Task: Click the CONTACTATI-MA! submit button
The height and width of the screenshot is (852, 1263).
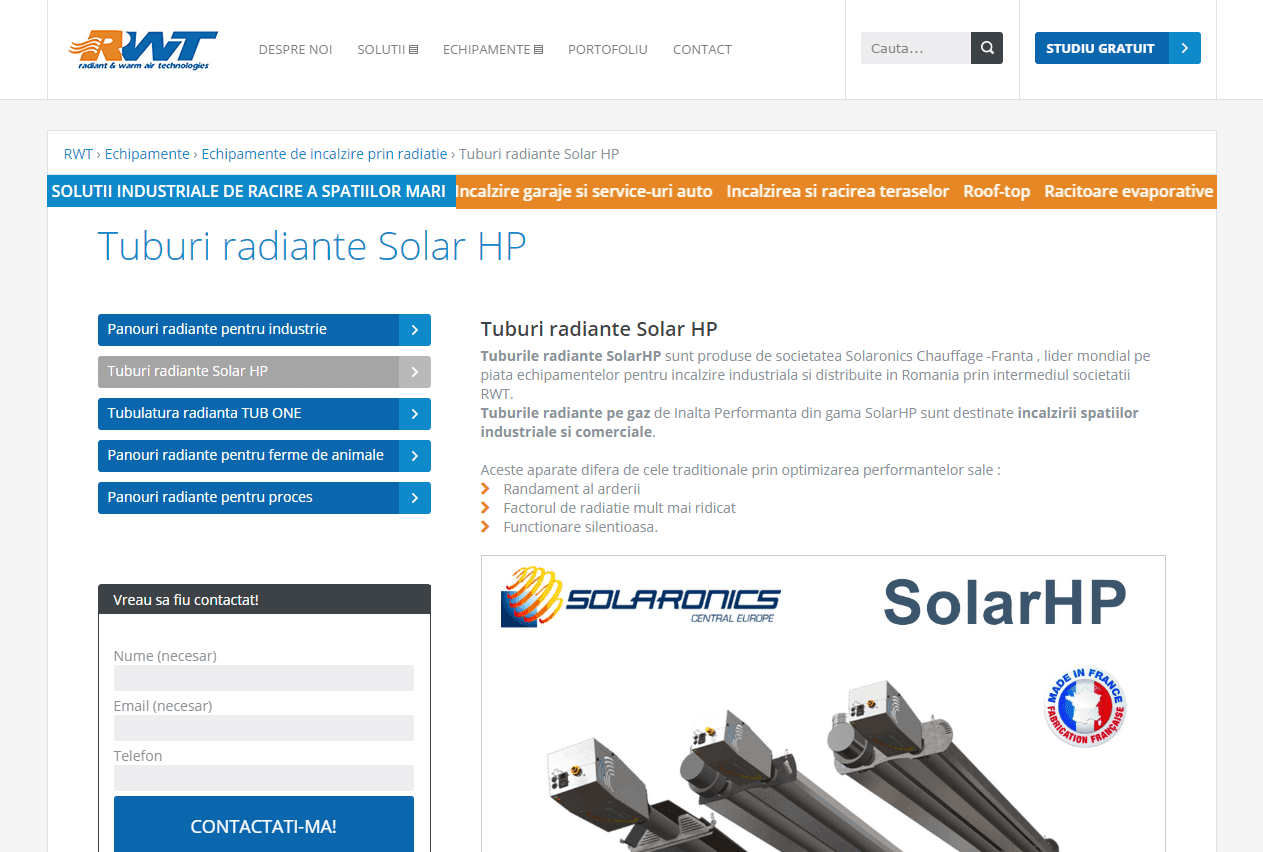Action: (264, 826)
